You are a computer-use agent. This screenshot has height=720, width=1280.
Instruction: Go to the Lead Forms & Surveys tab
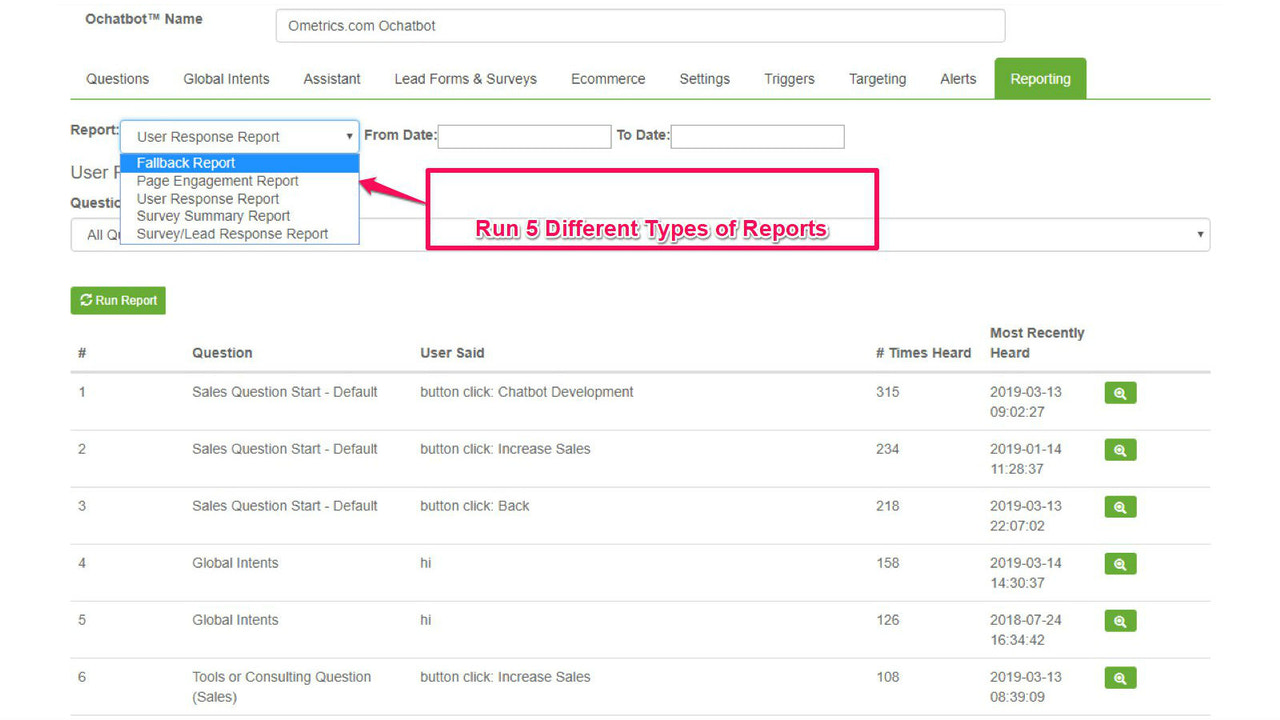465,78
